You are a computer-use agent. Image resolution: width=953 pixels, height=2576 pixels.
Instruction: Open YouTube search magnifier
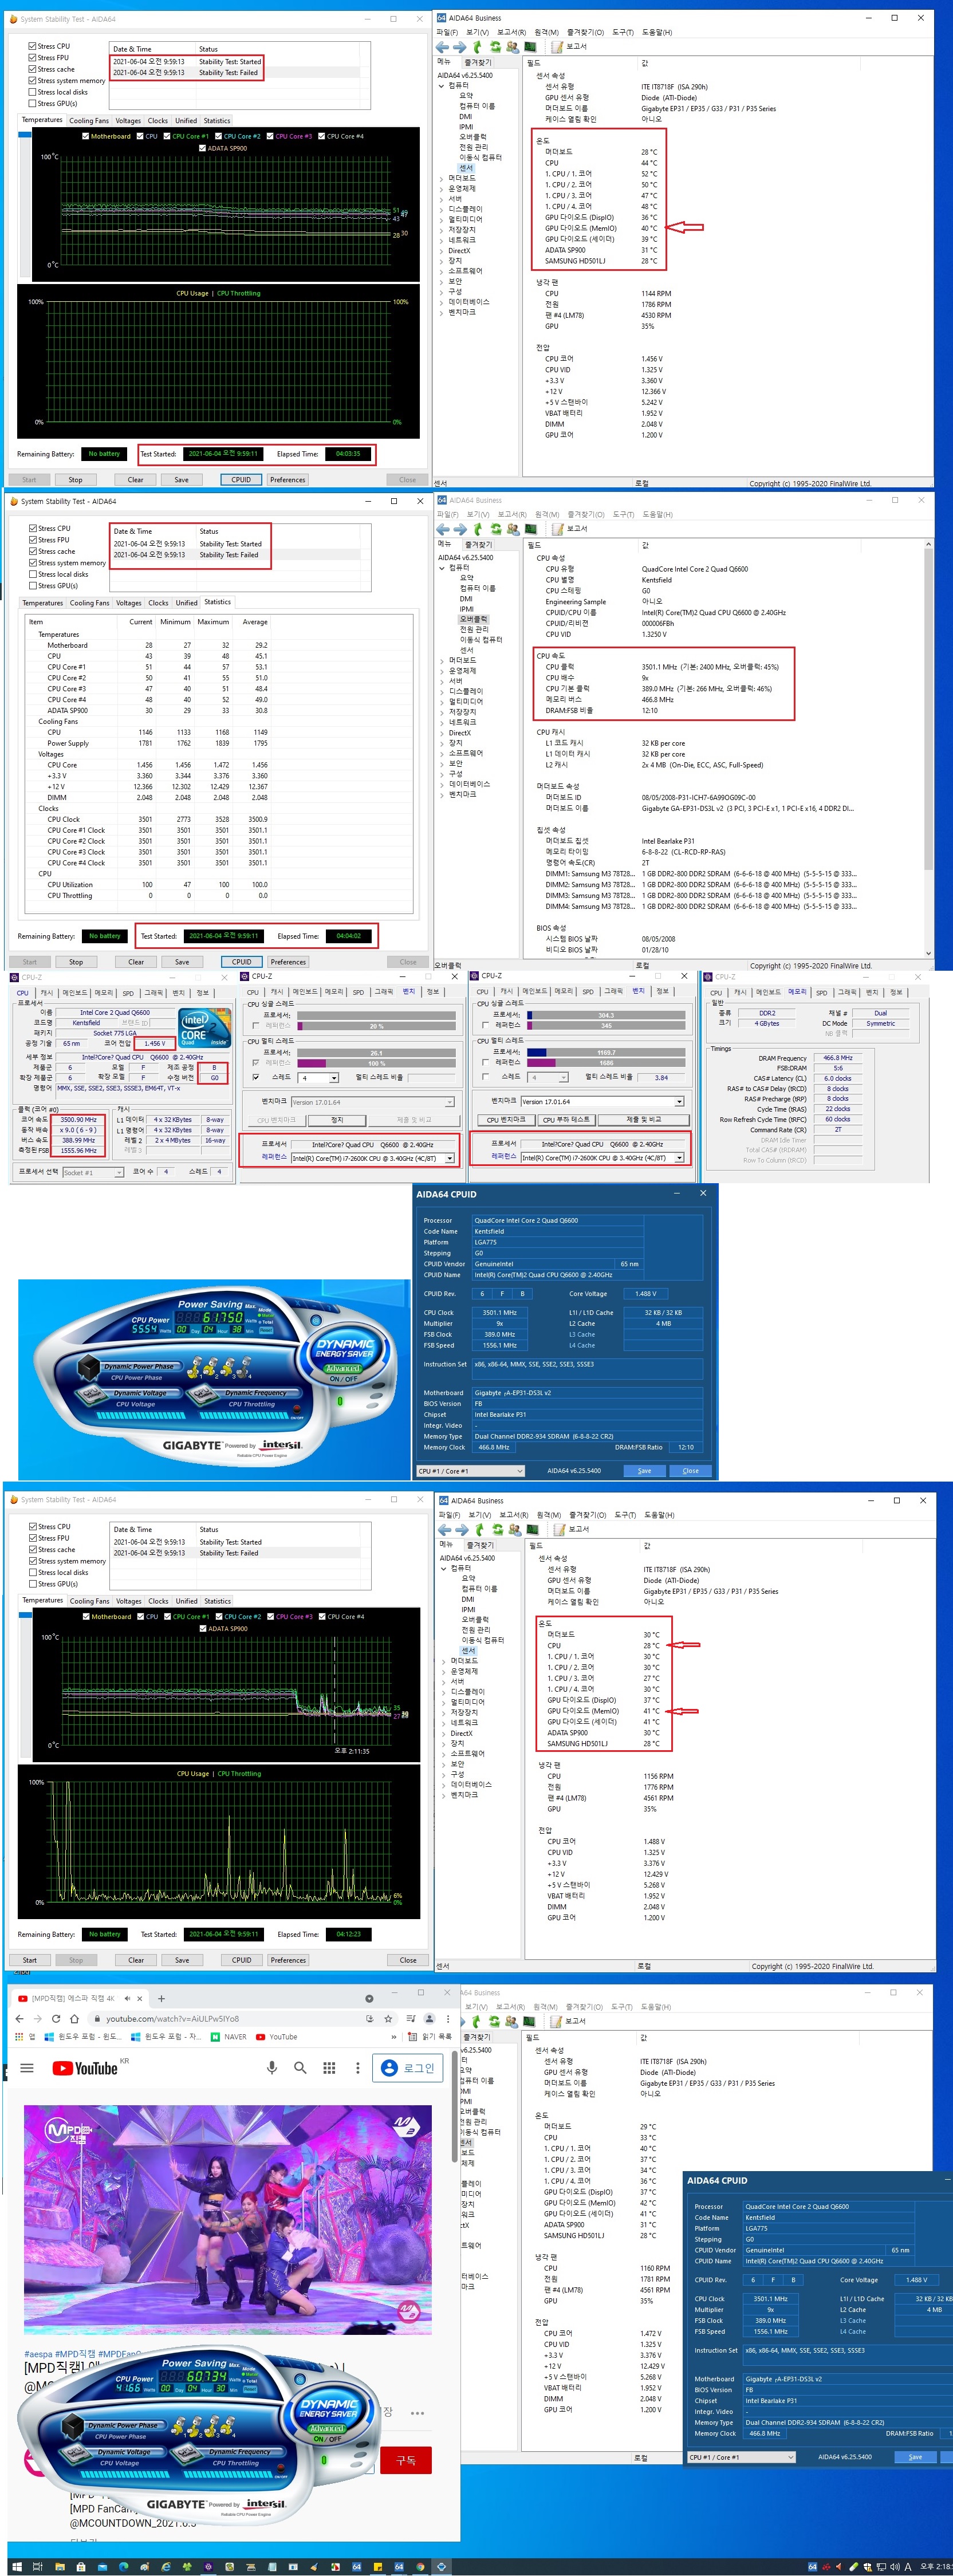[x=300, y=2067]
